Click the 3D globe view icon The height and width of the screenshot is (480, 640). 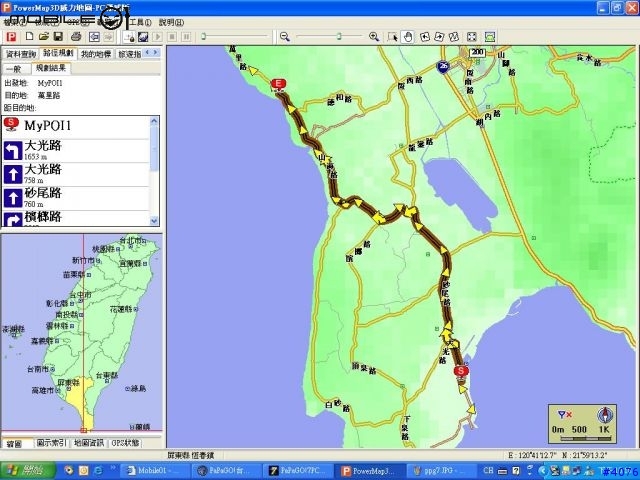(x=143, y=37)
